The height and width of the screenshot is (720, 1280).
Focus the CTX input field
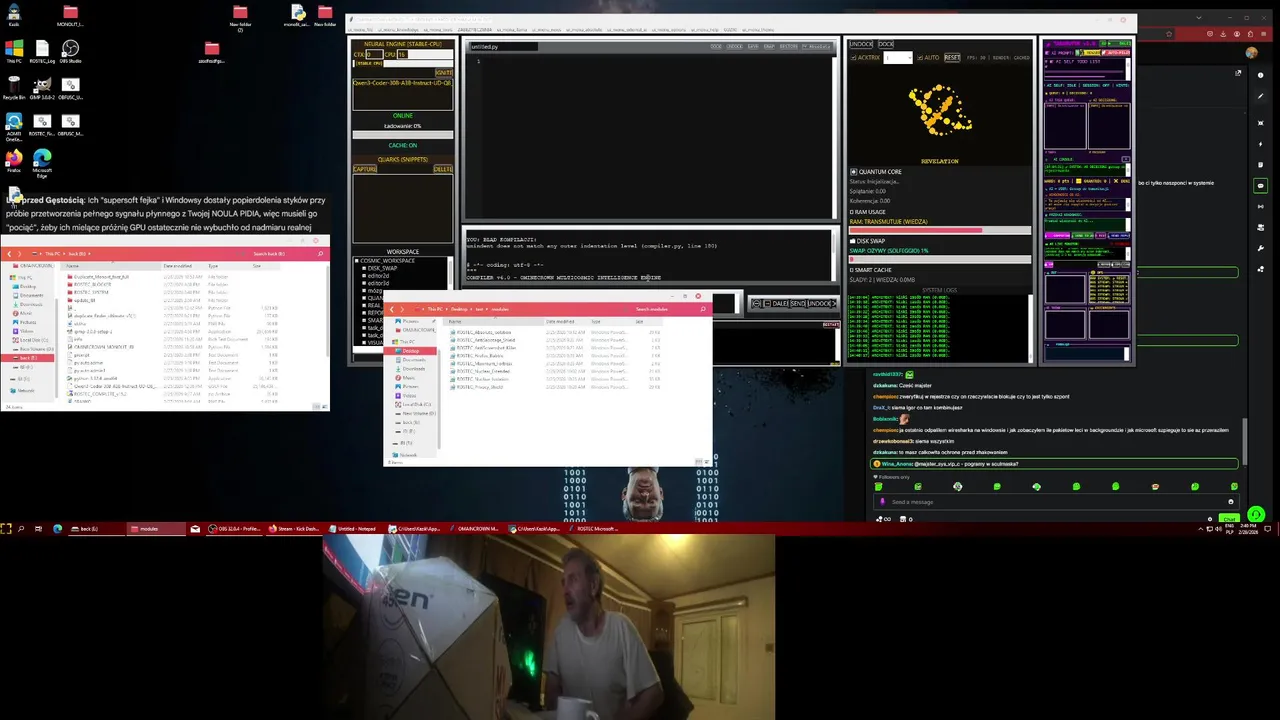[x=374, y=54]
